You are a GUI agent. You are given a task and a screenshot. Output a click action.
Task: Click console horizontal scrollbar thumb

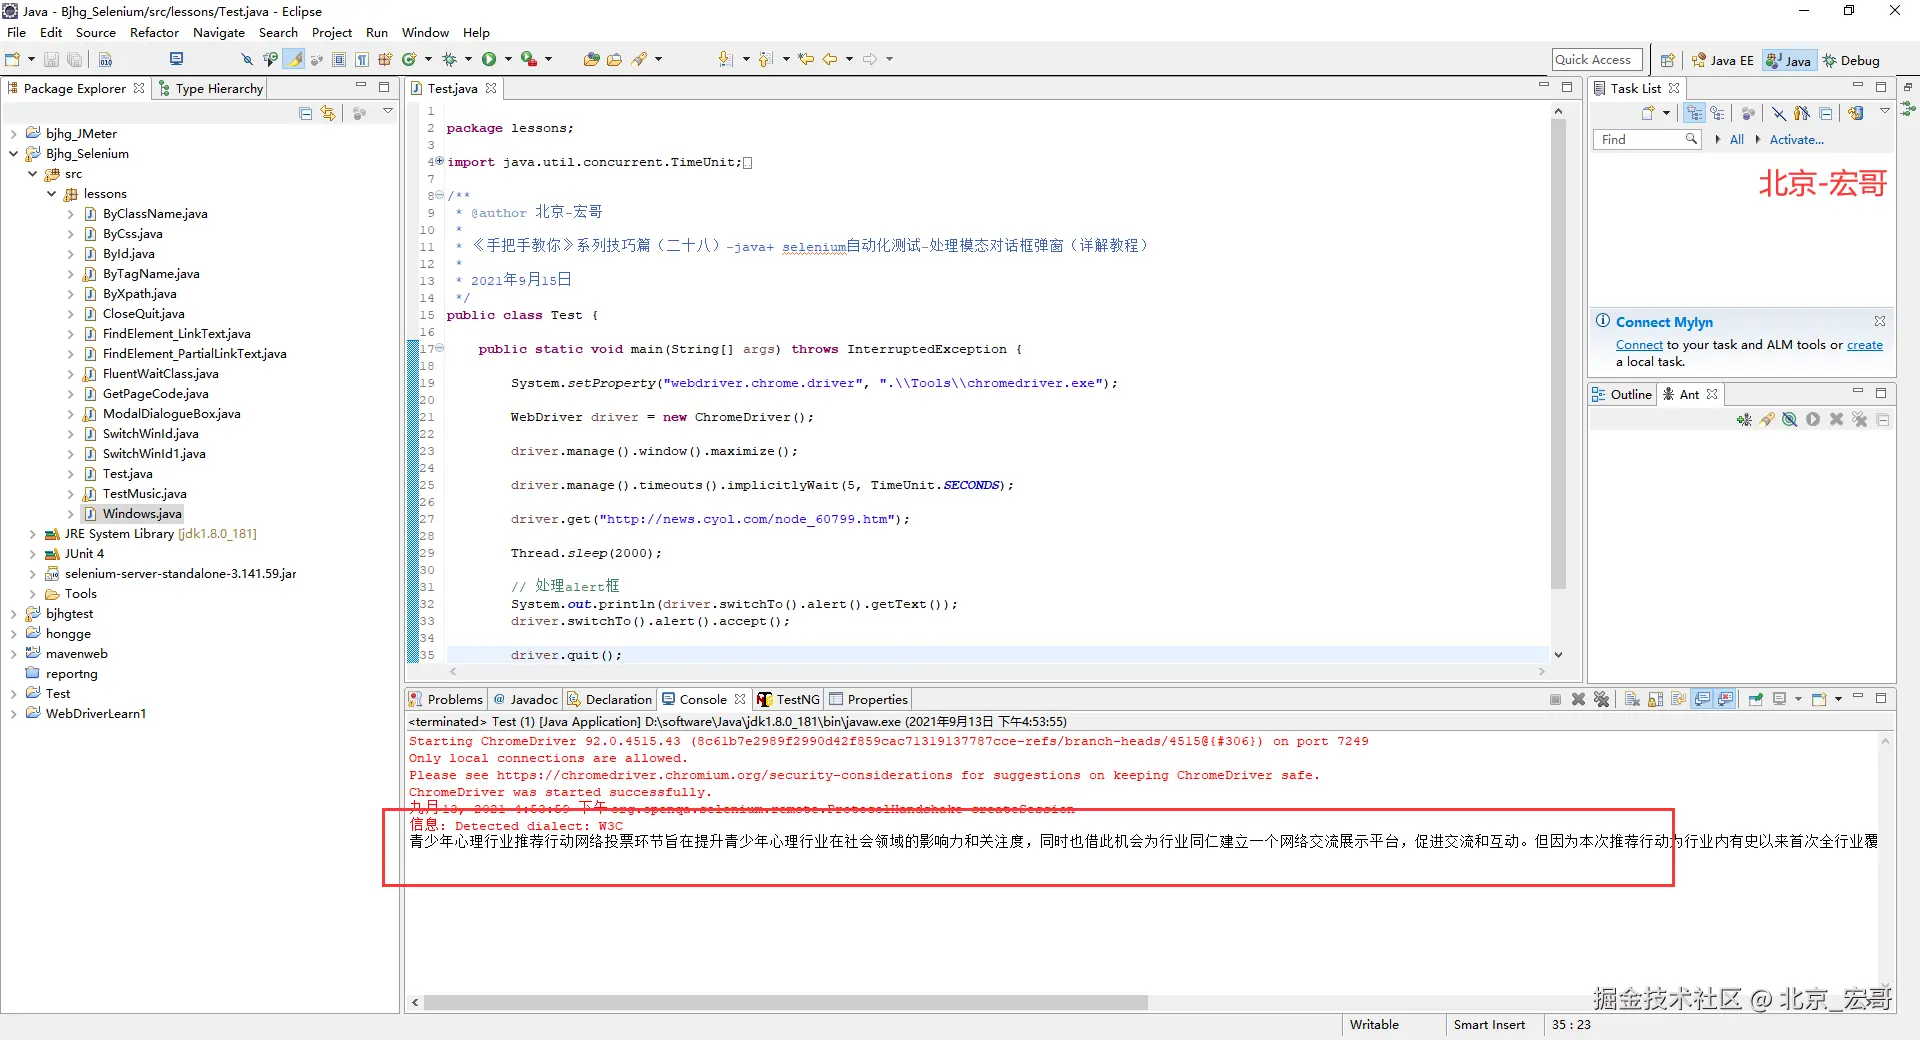(x=785, y=1002)
